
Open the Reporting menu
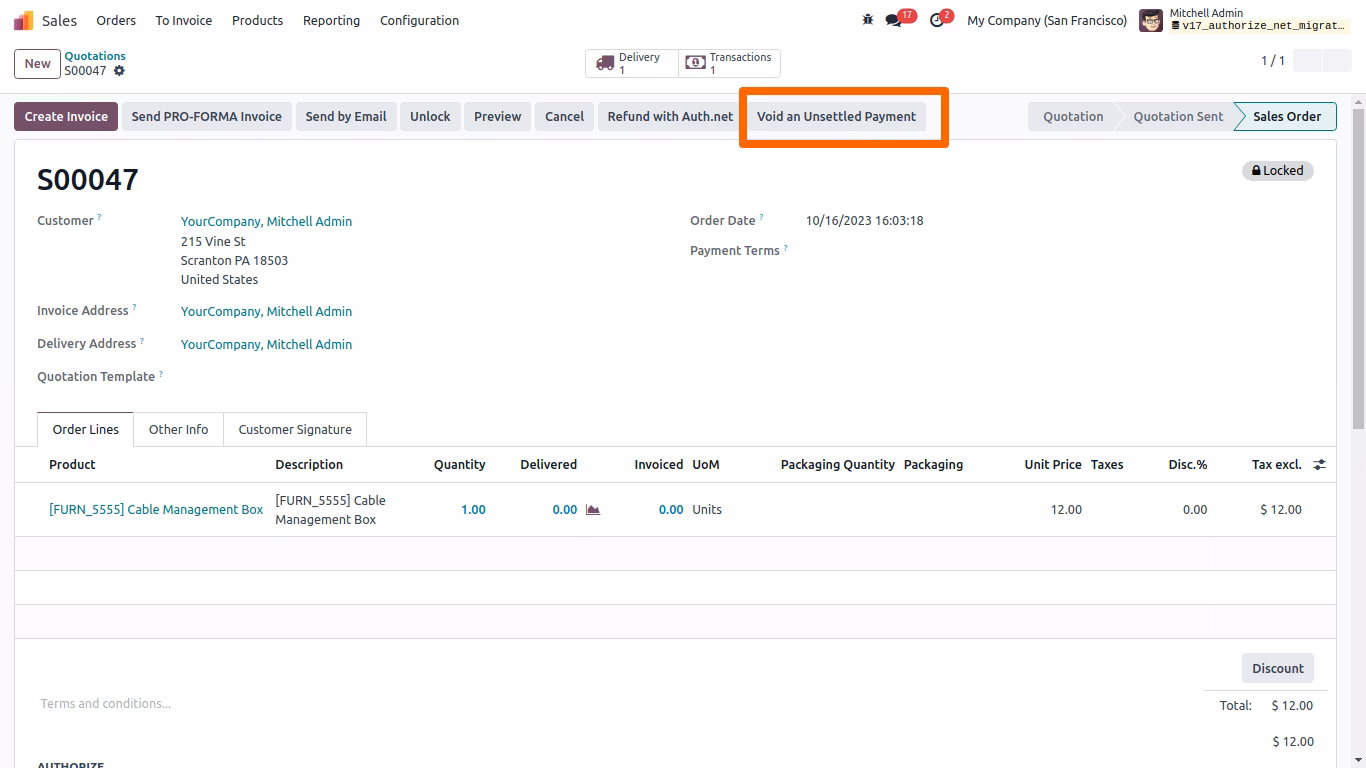[x=331, y=20]
